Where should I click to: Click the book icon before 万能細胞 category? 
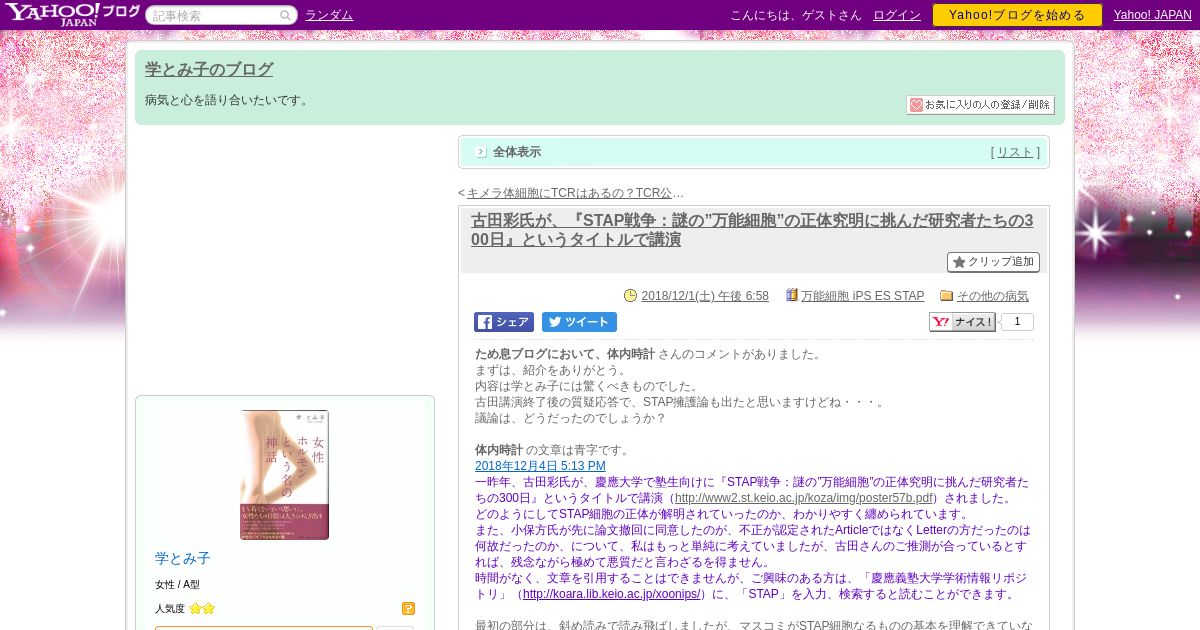(791, 296)
